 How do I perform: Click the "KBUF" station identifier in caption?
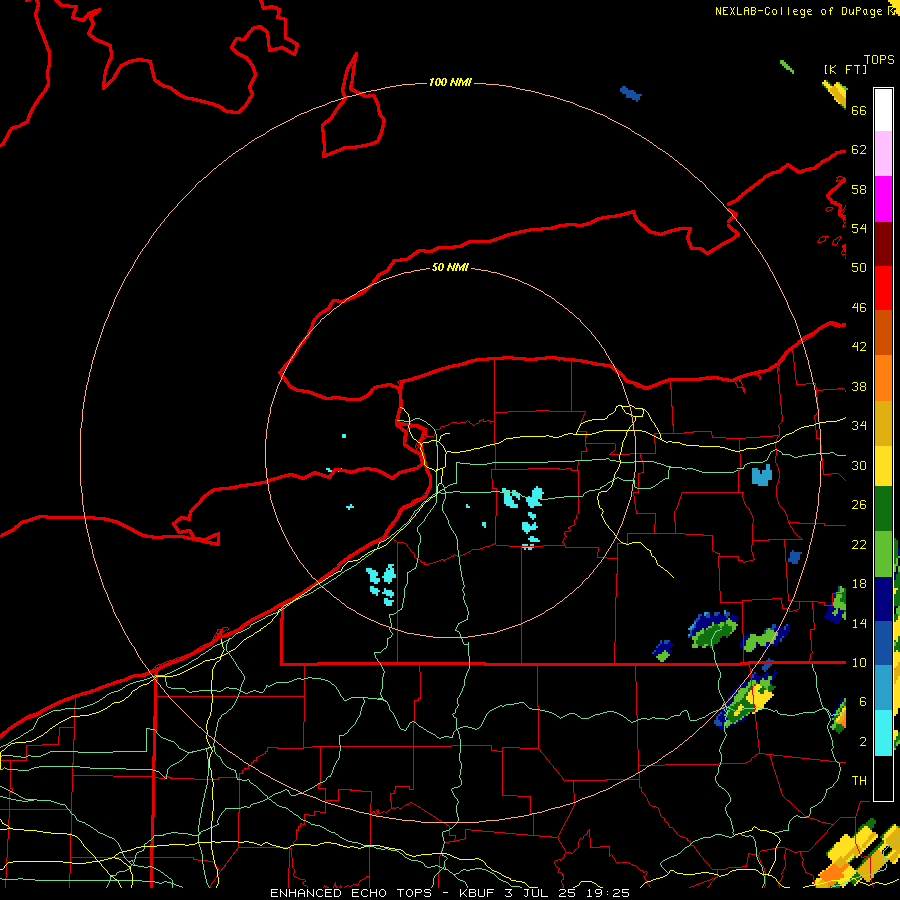(x=478, y=893)
